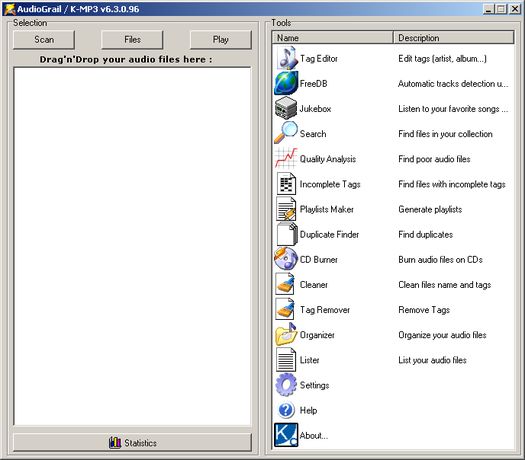
Task: Click 'Remove Tags' description
Action: 424,310
